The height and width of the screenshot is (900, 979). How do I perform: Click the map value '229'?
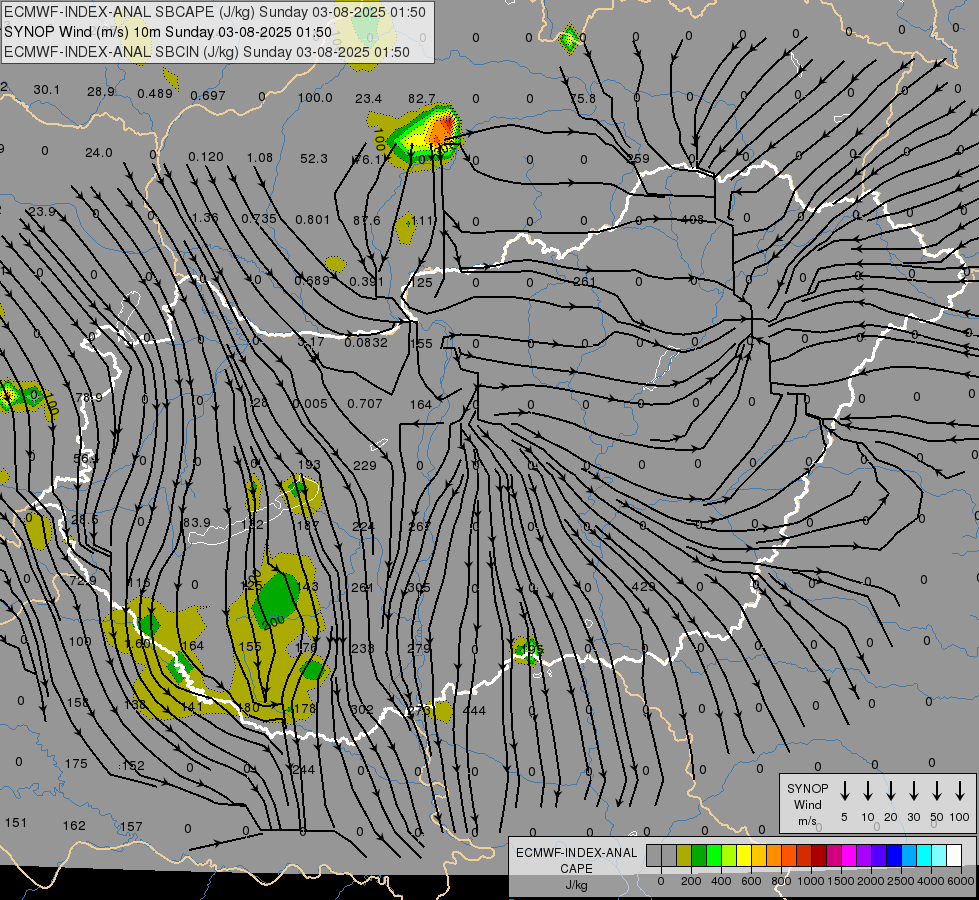tap(365, 465)
